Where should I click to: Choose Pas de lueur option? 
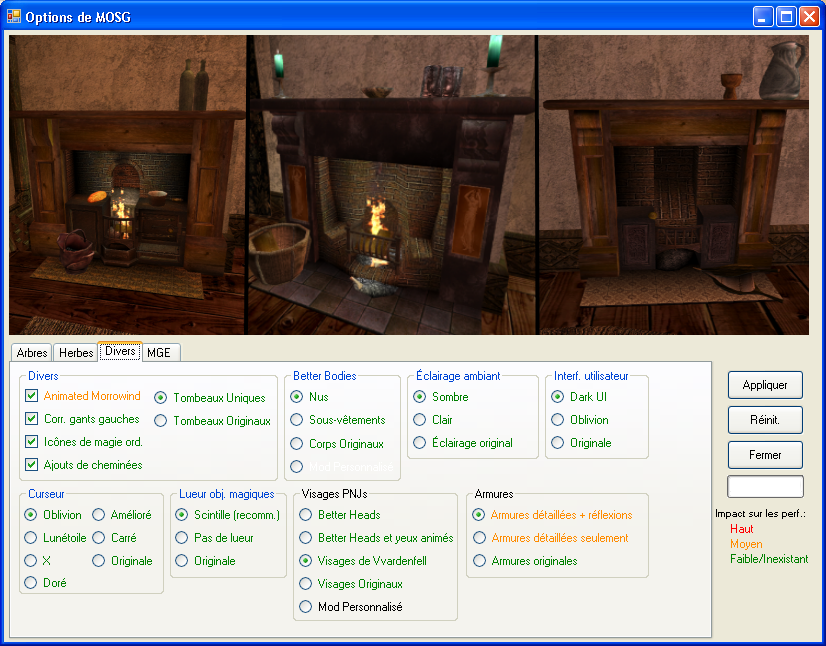click(182, 537)
